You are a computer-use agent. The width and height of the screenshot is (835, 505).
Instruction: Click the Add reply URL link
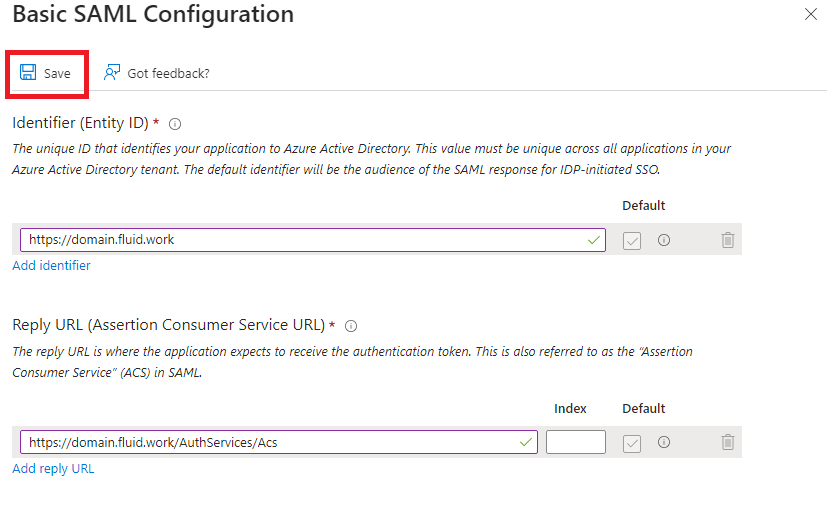pyautogui.click(x=53, y=468)
